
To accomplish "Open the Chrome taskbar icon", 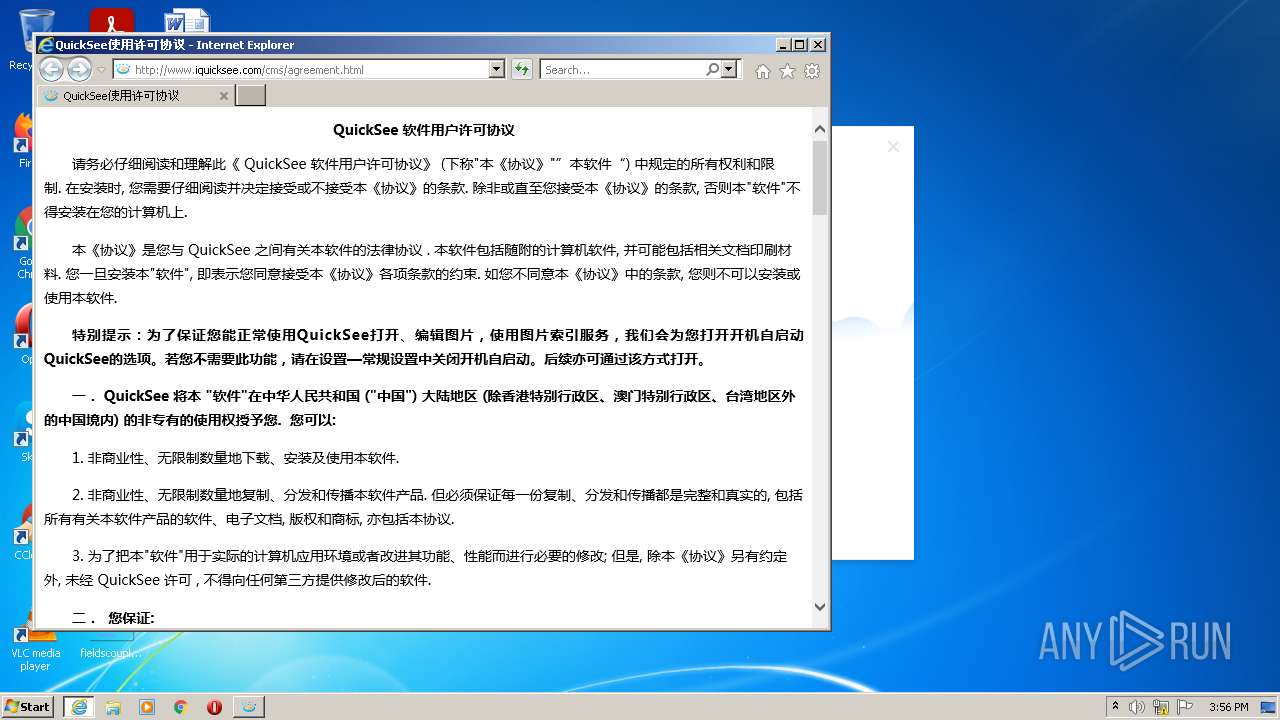I will point(181,706).
